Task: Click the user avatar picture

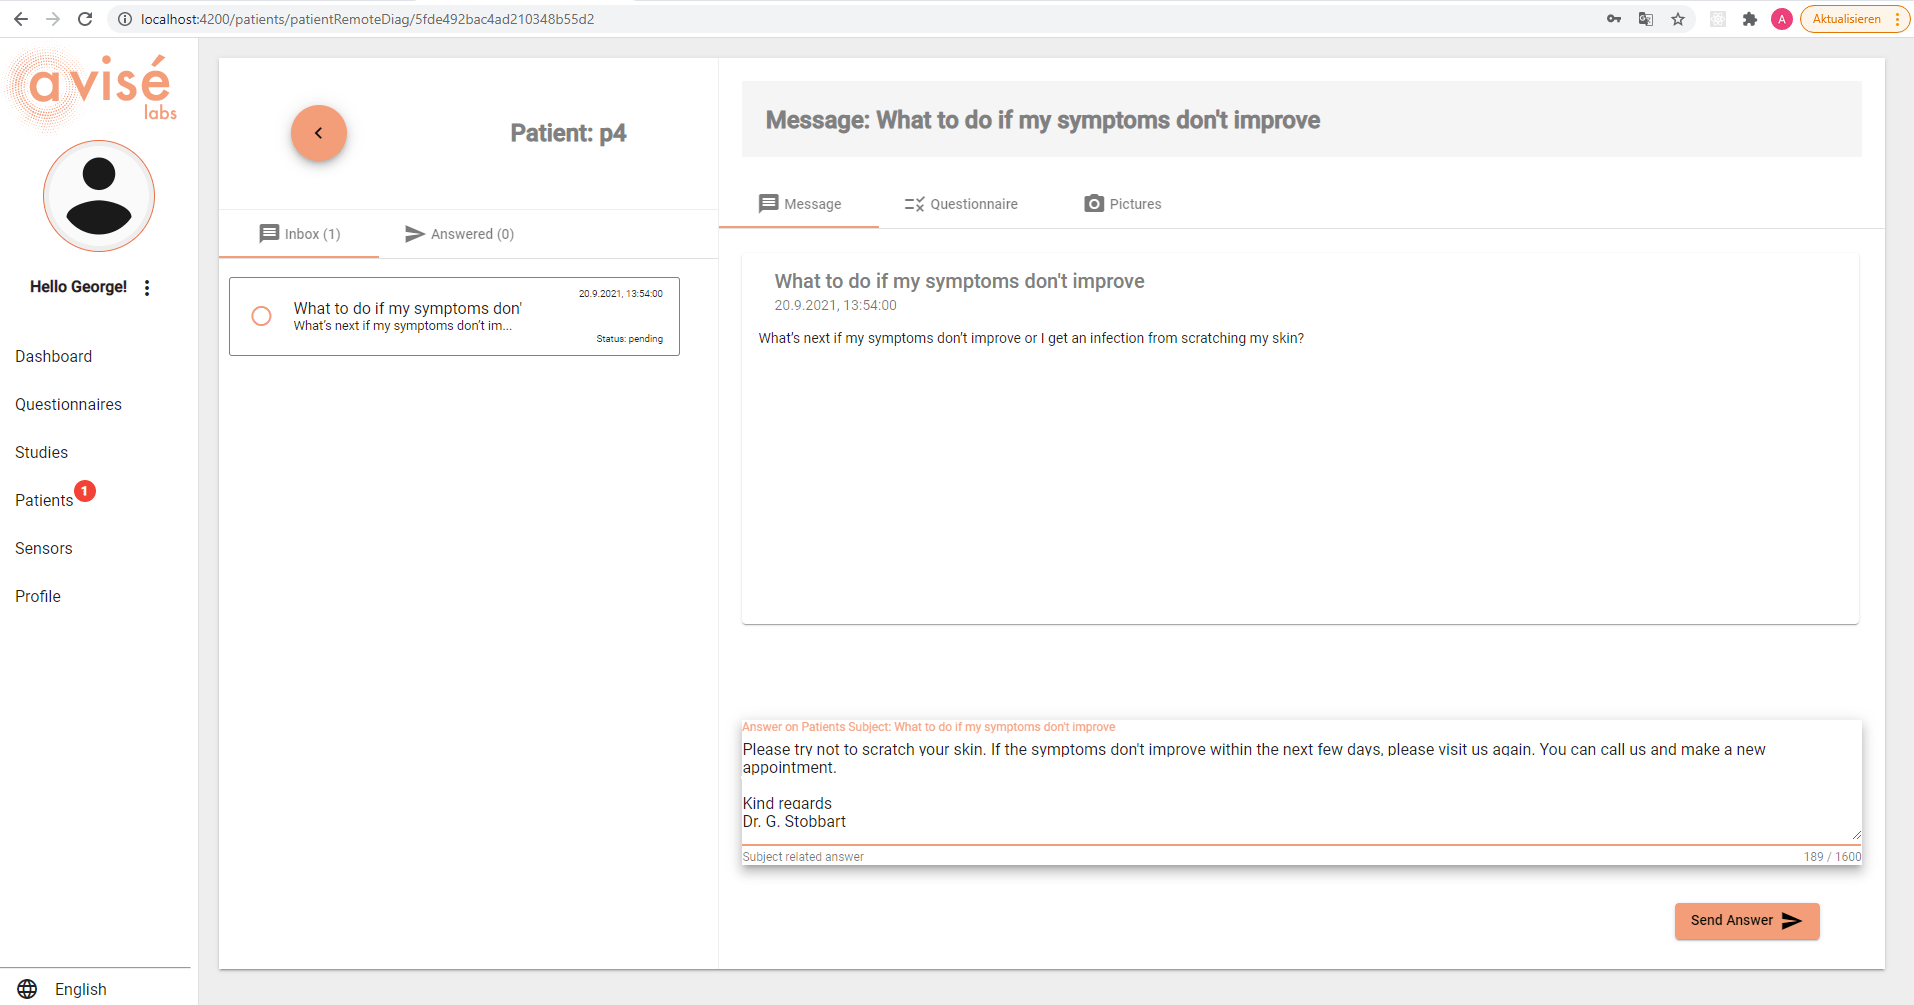Action: 99,196
